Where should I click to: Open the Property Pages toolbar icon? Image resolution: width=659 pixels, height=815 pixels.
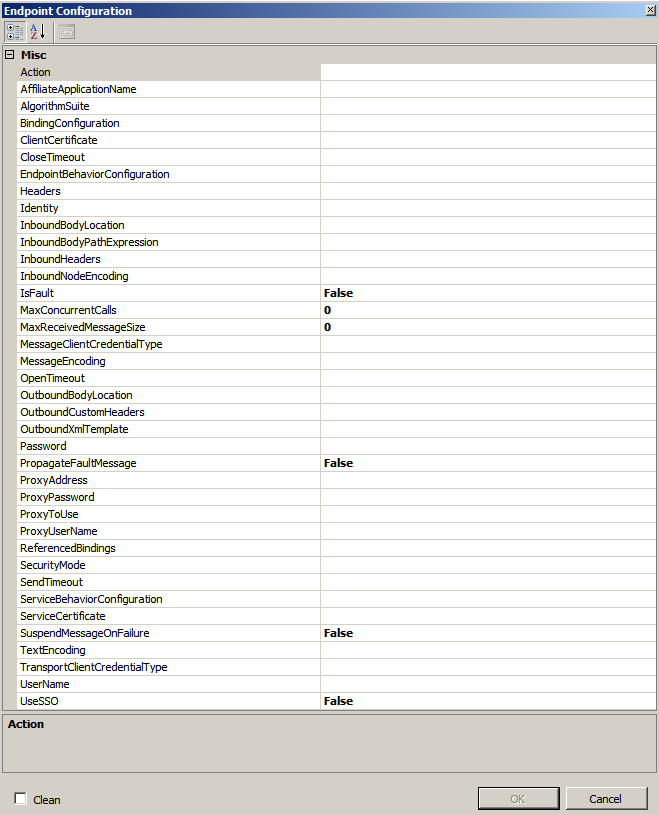[x=67, y=32]
